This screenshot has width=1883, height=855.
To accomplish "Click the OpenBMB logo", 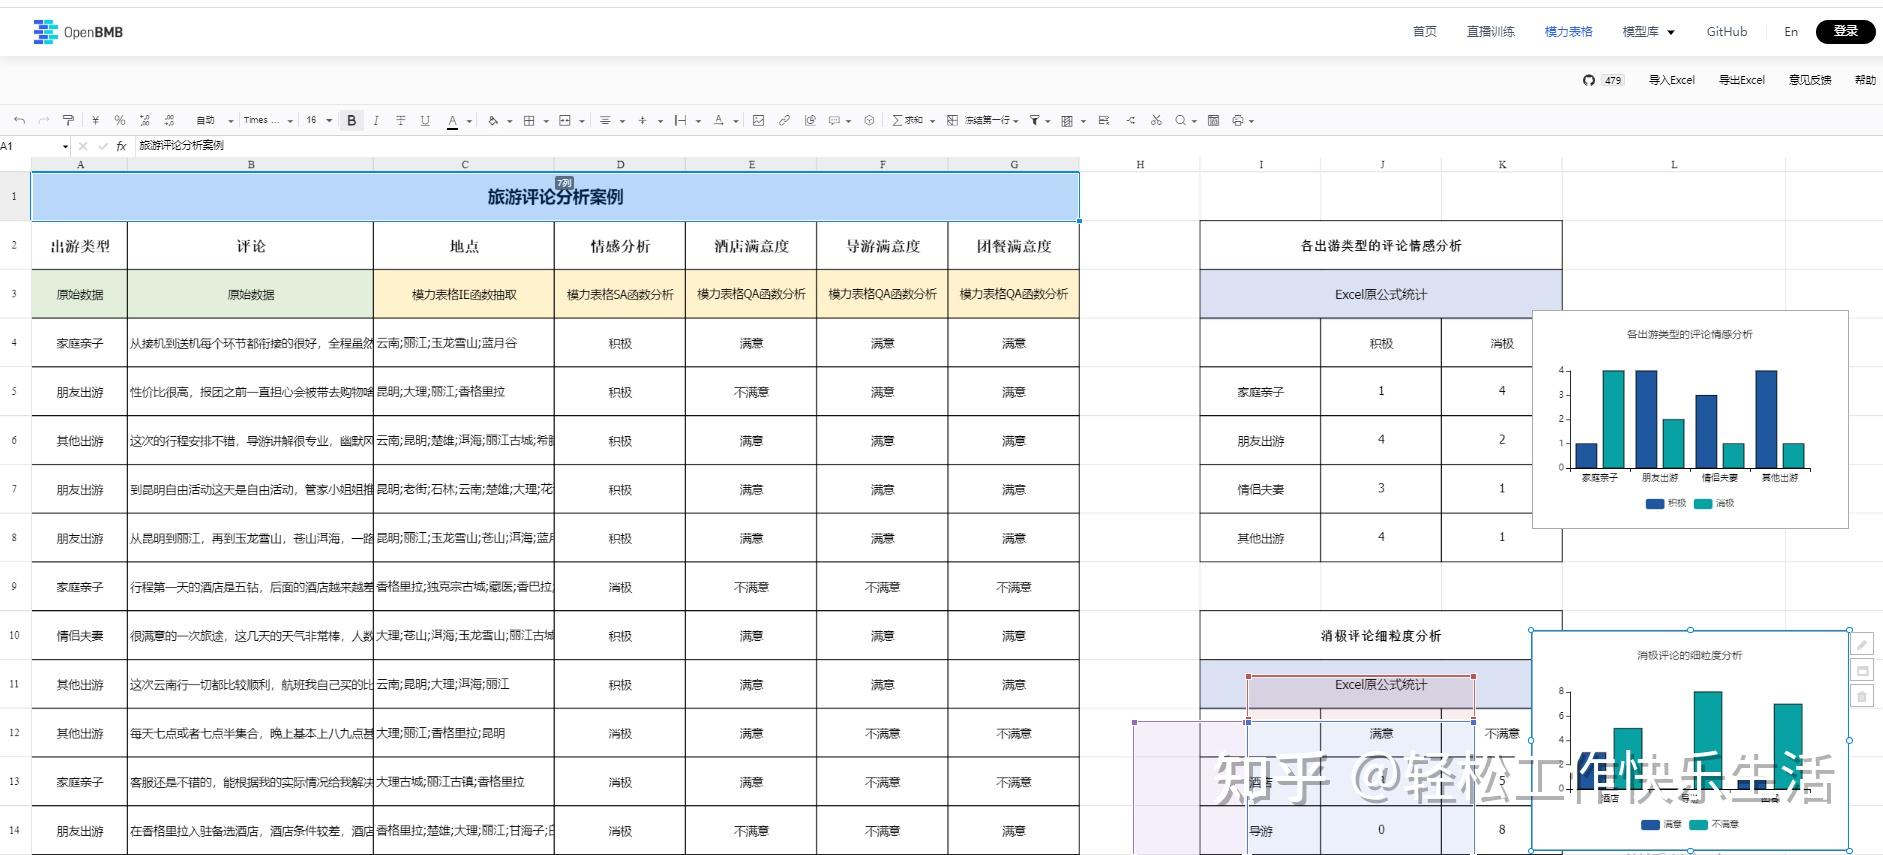I will click(78, 32).
